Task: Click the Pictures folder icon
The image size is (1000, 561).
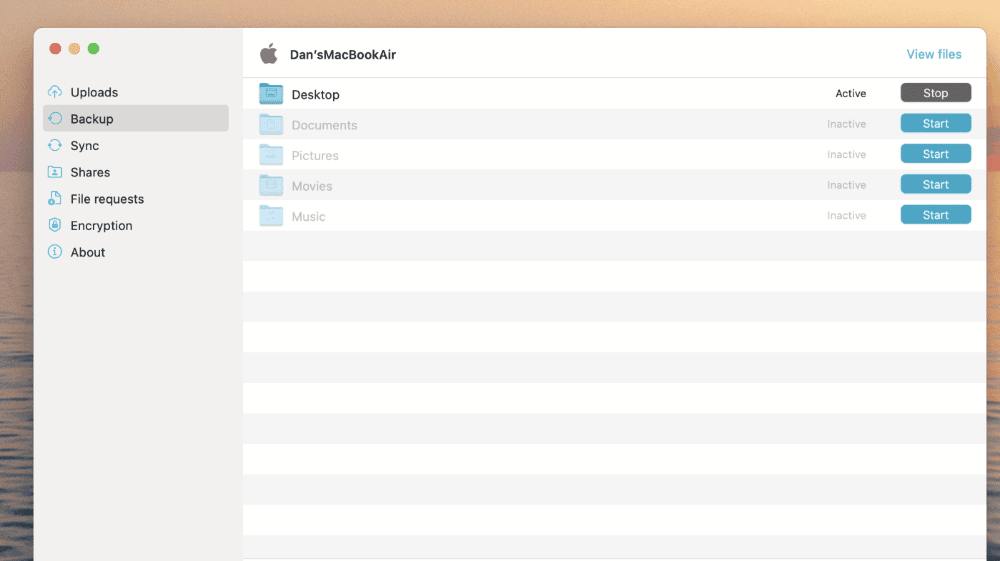Action: (271, 155)
